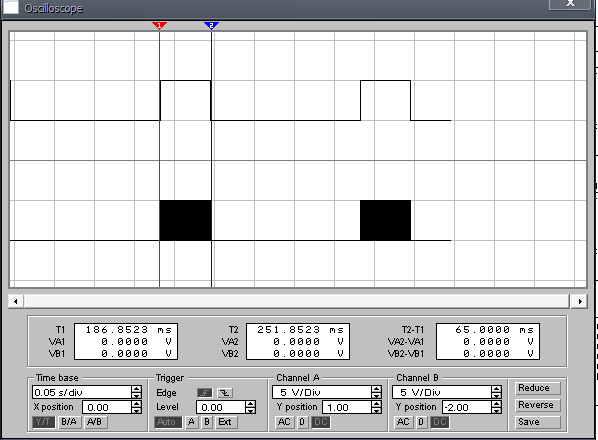
Task: Click the left scroll arrow under the display
Action: [x=16, y=301]
